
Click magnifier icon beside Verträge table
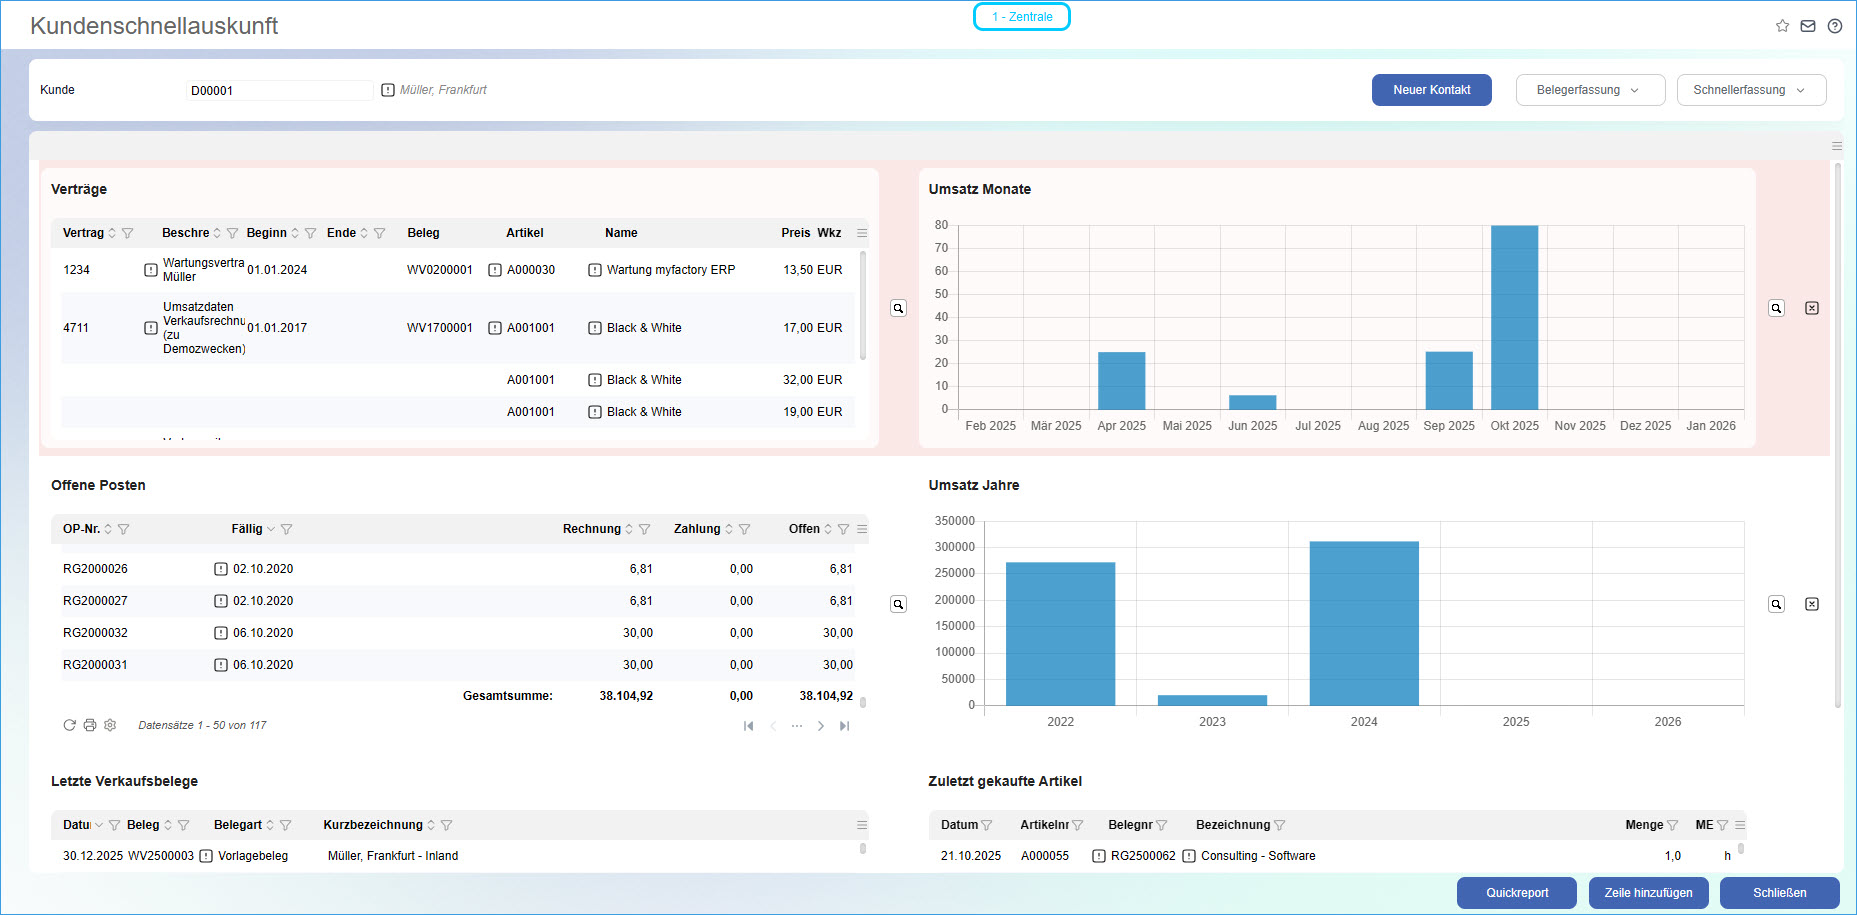pyautogui.click(x=898, y=308)
